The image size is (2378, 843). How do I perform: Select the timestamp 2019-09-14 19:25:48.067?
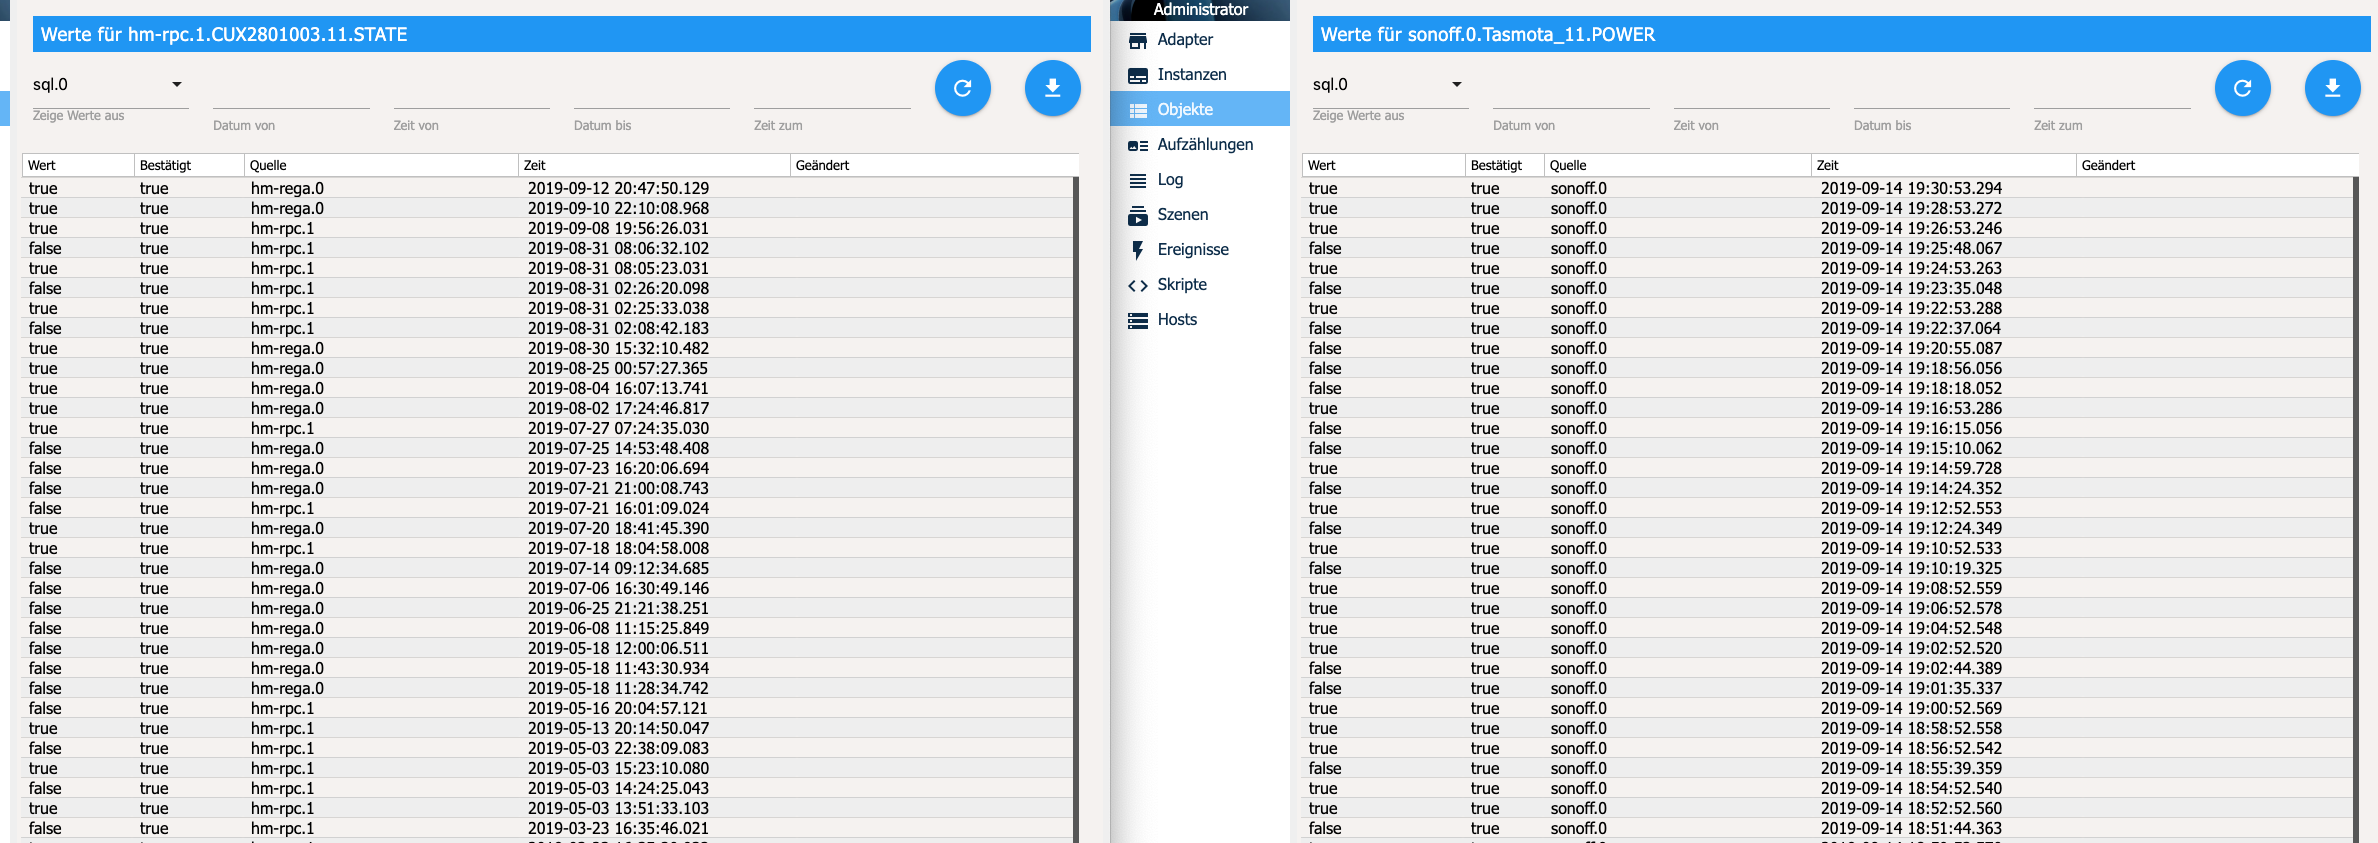click(1911, 248)
